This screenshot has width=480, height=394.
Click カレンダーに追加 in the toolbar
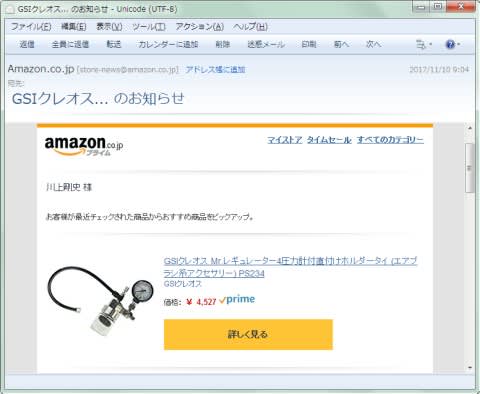[168, 44]
